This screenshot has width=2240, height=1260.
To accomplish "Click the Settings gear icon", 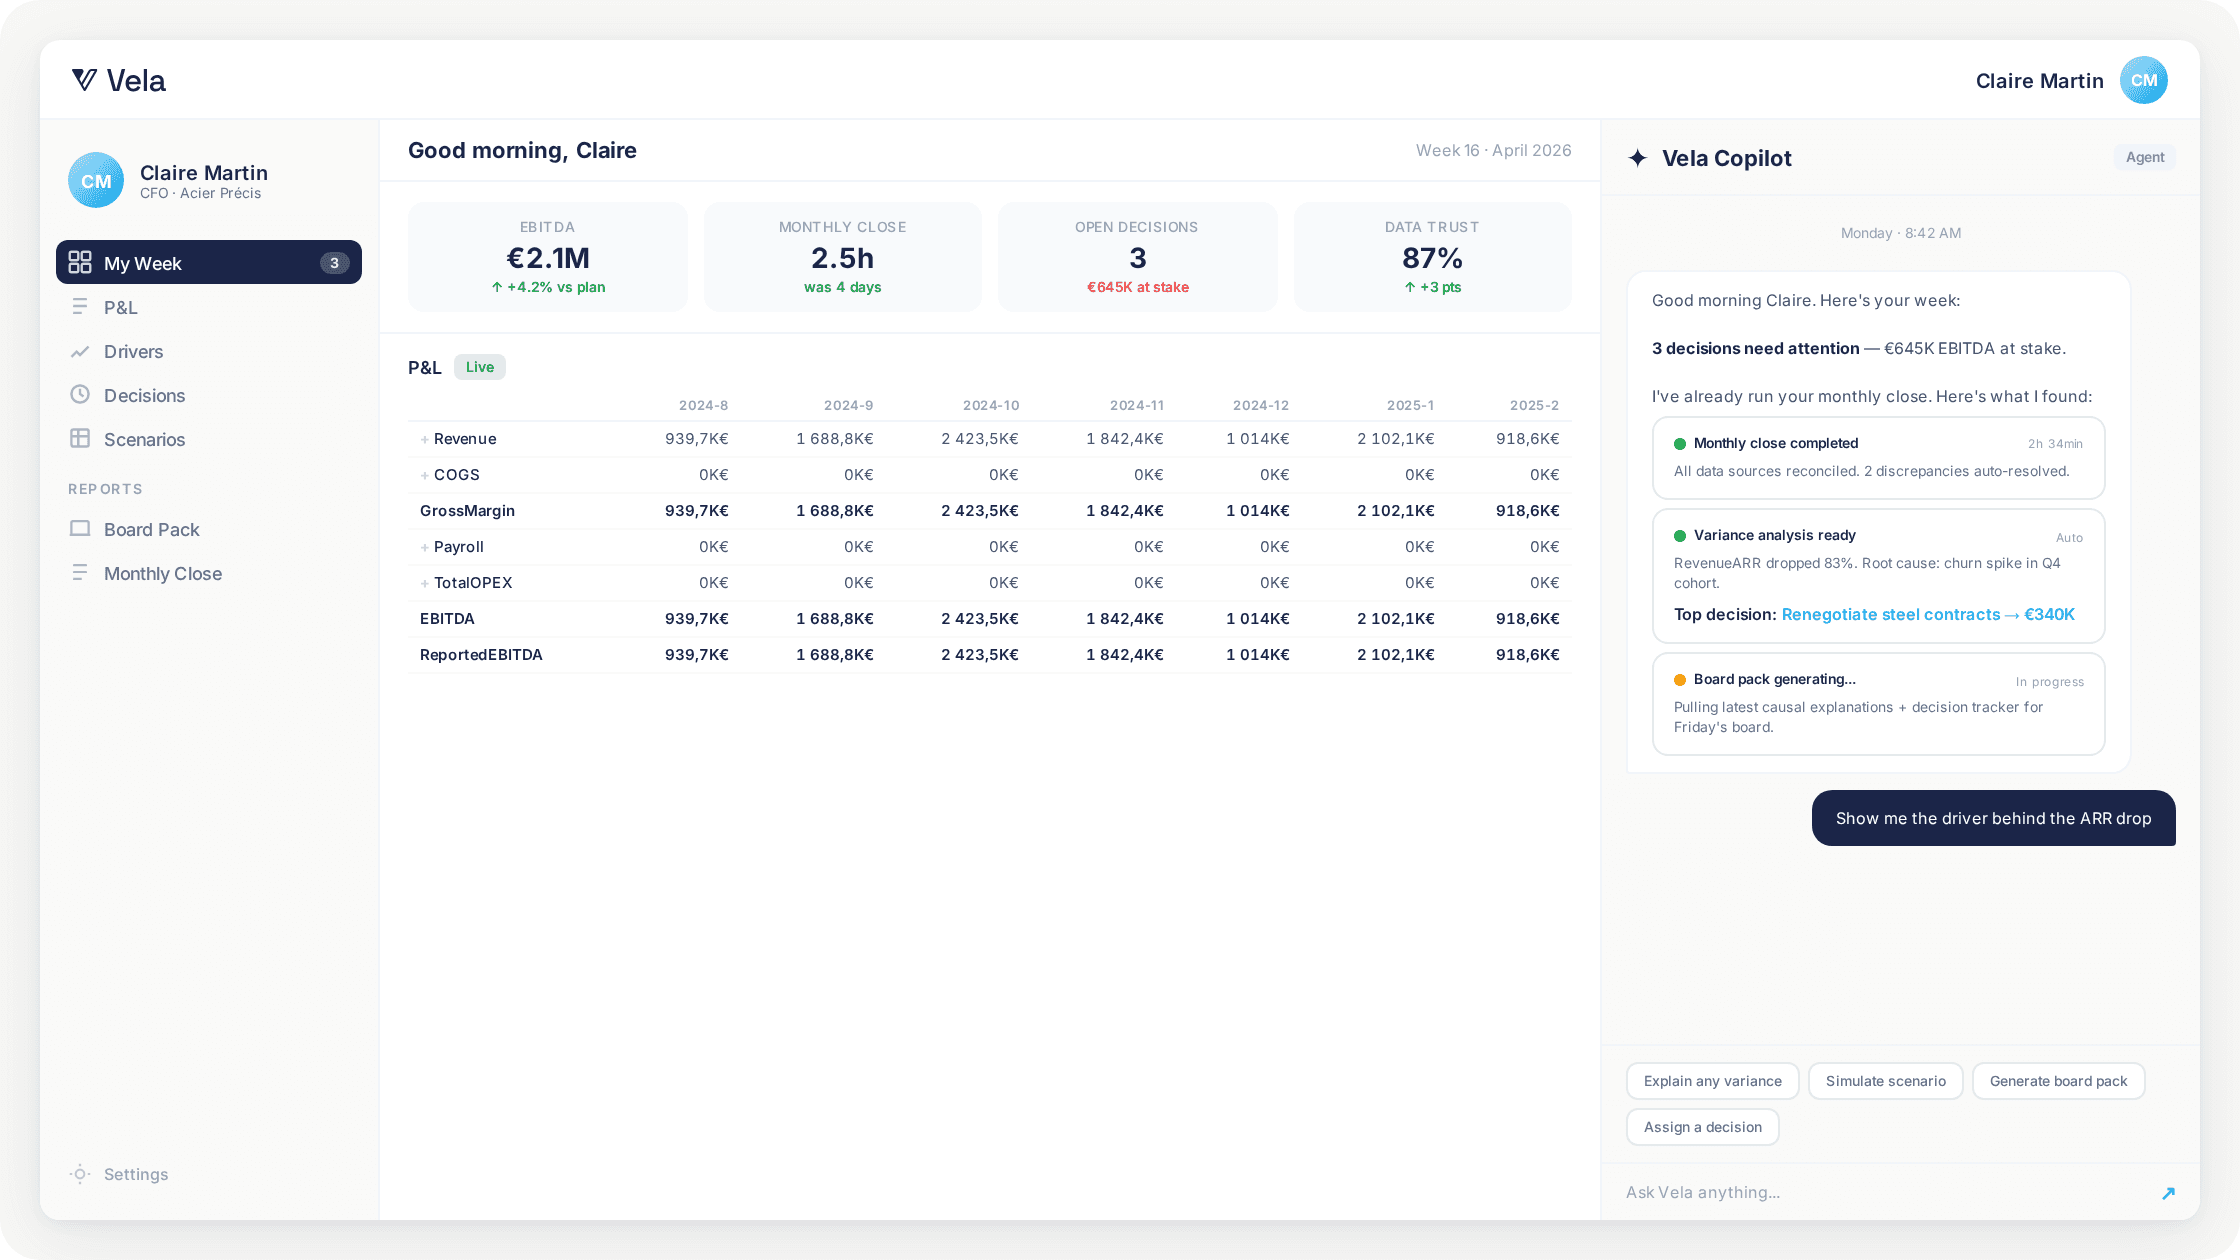I will pos(80,1174).
